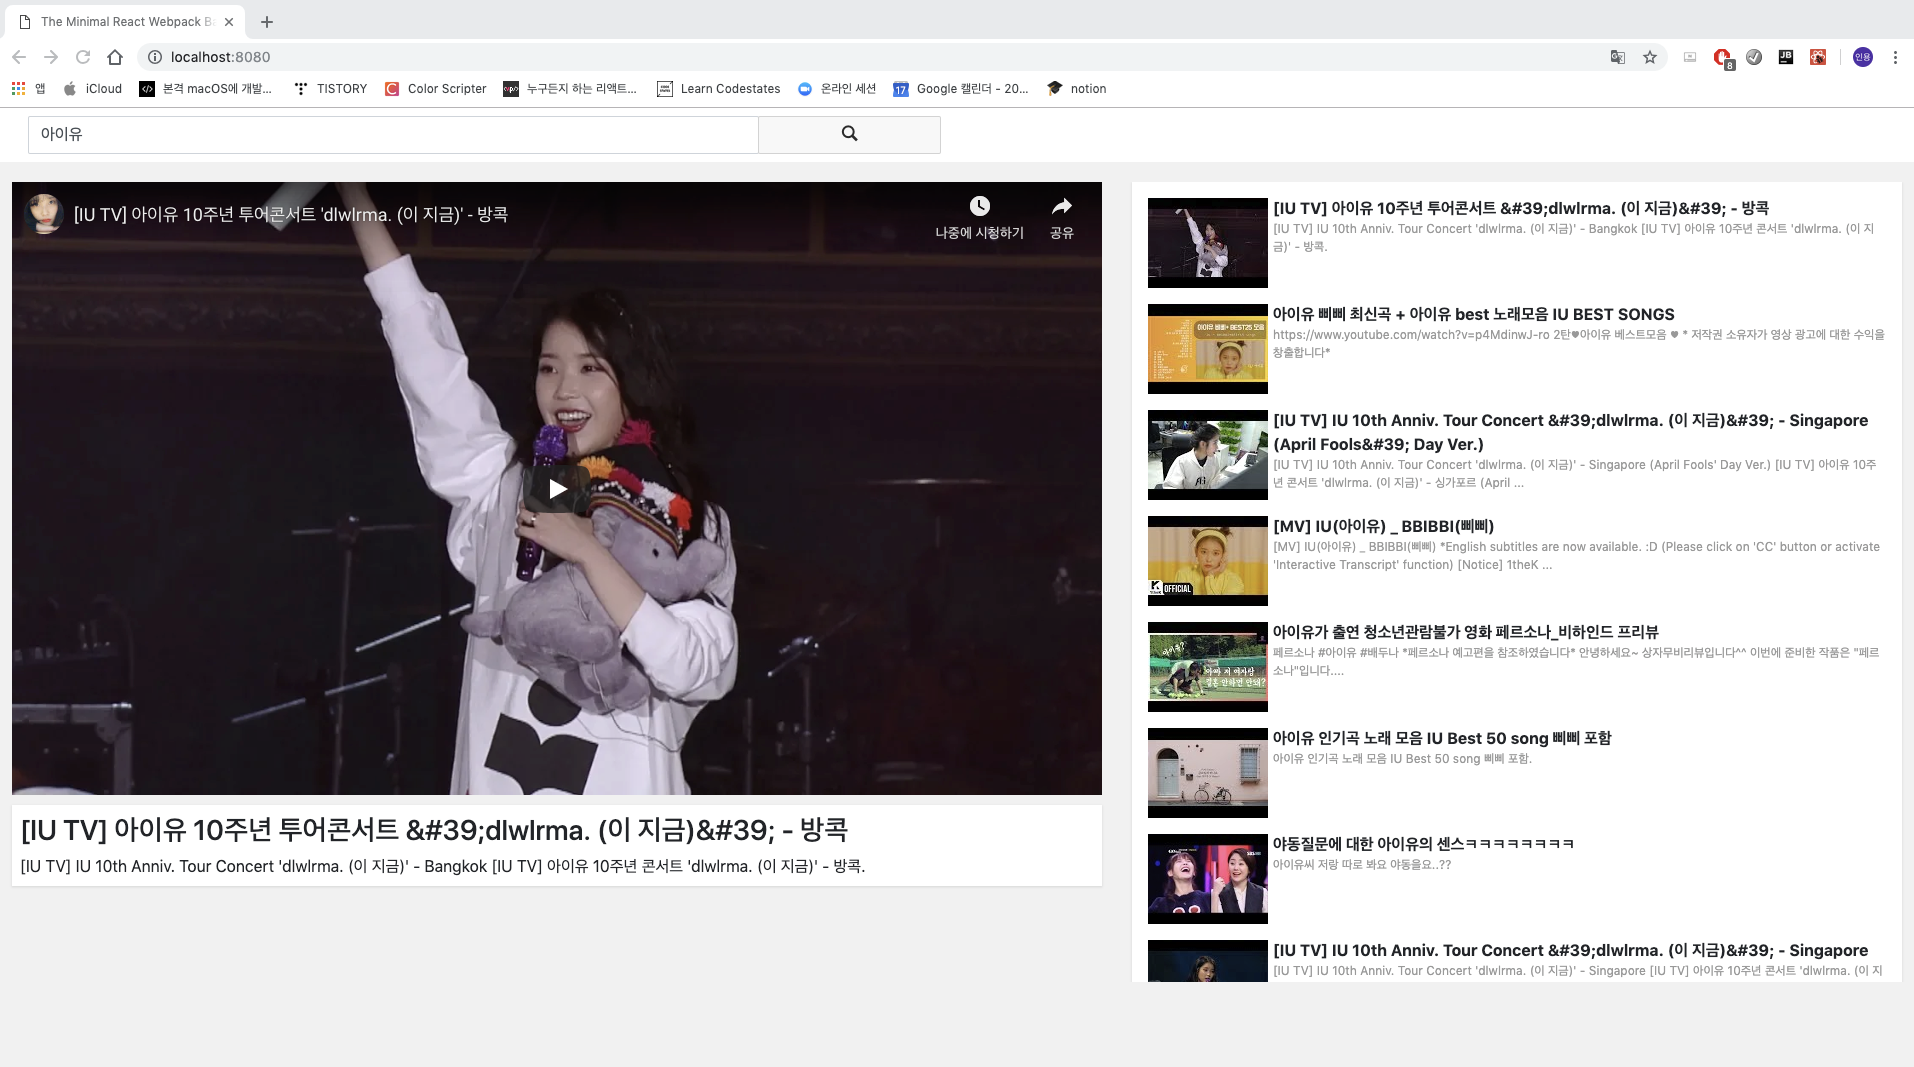Image resolution: width=1914 pixels, height=1067 pixels.
Task: Click main video heading below the player
Action: click(434, 830)
